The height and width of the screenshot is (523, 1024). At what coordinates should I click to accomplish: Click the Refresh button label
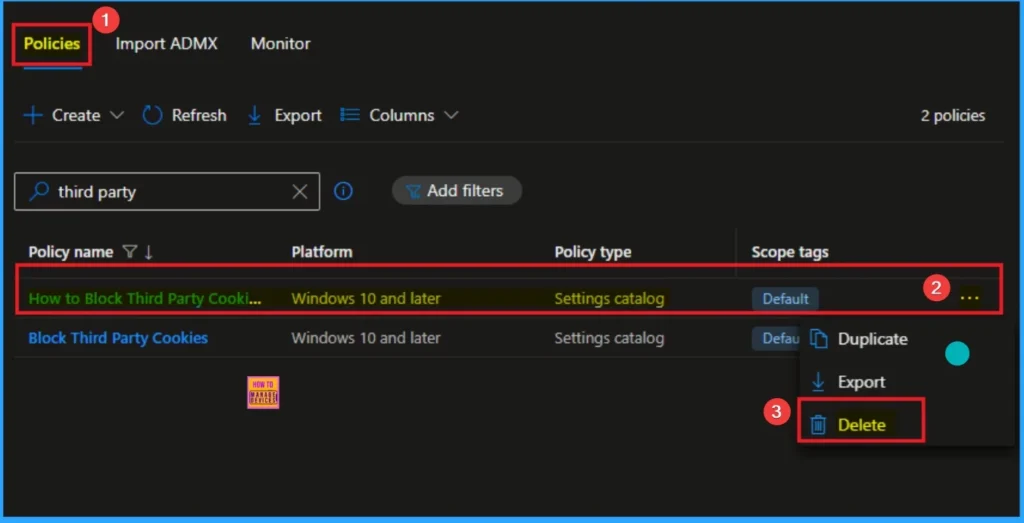coord(199,116)
